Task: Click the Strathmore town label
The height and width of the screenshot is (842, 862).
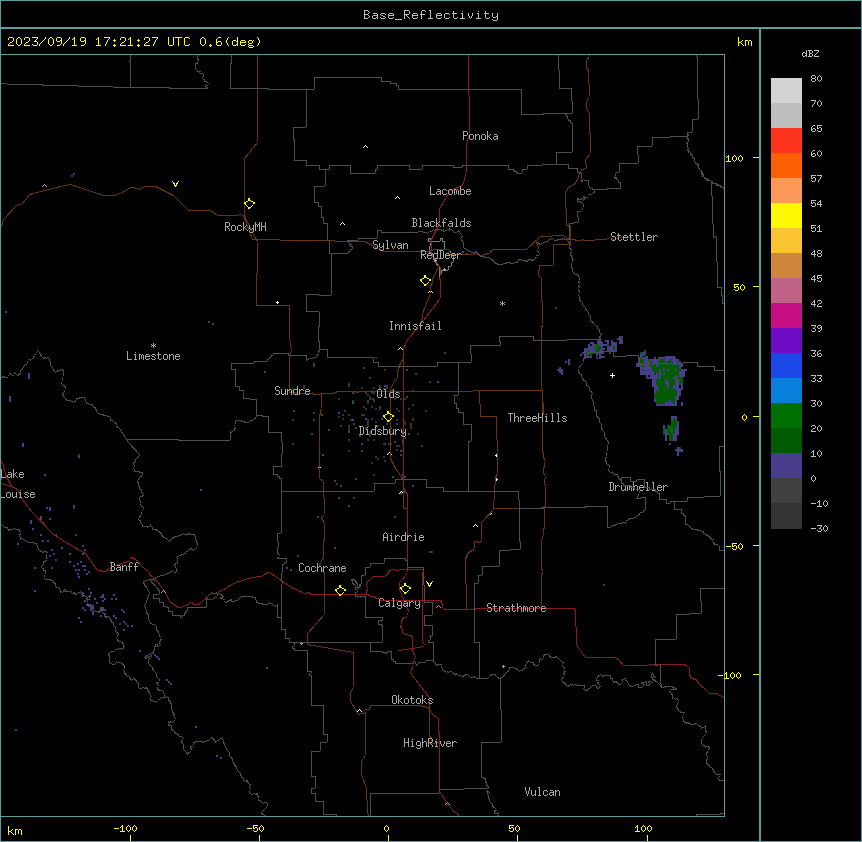Action: (x=516, y=608)
